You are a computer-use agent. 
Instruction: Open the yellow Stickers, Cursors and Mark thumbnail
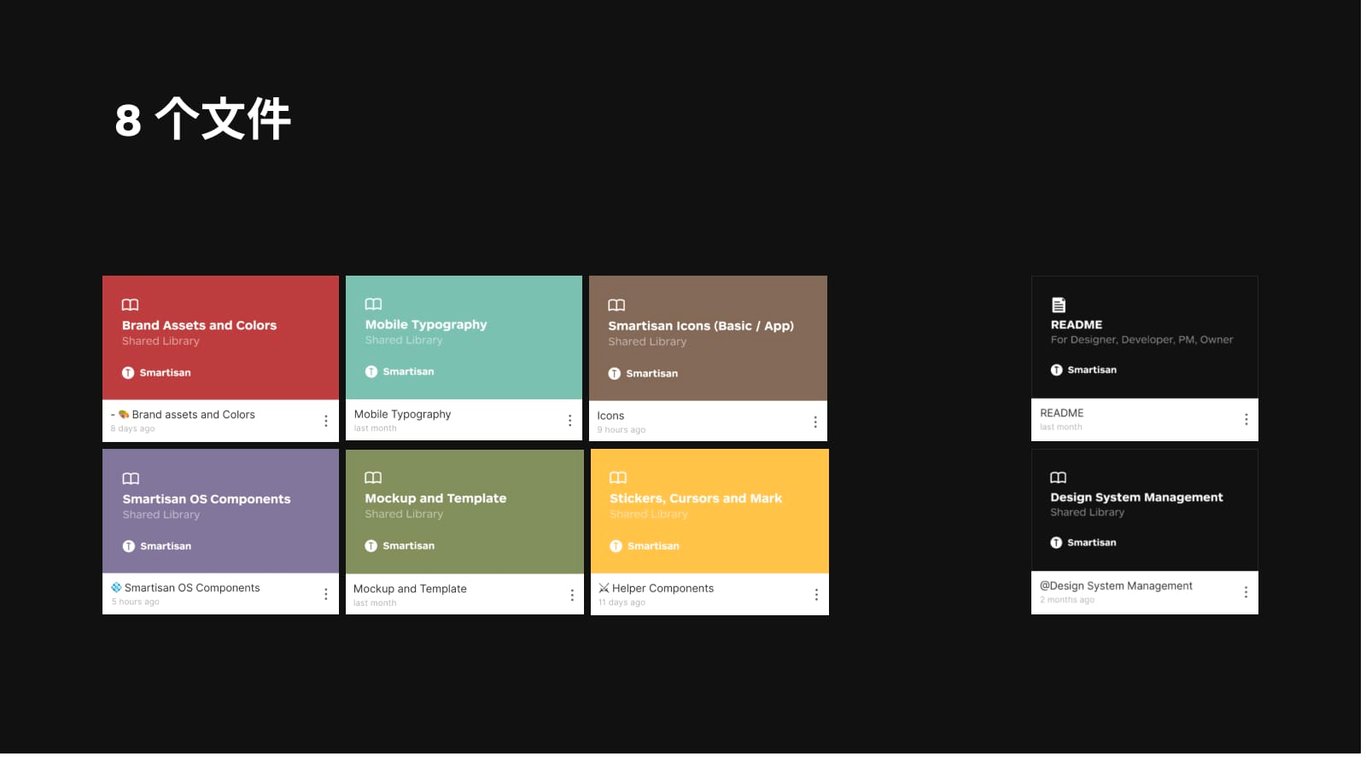click(710, 511)
